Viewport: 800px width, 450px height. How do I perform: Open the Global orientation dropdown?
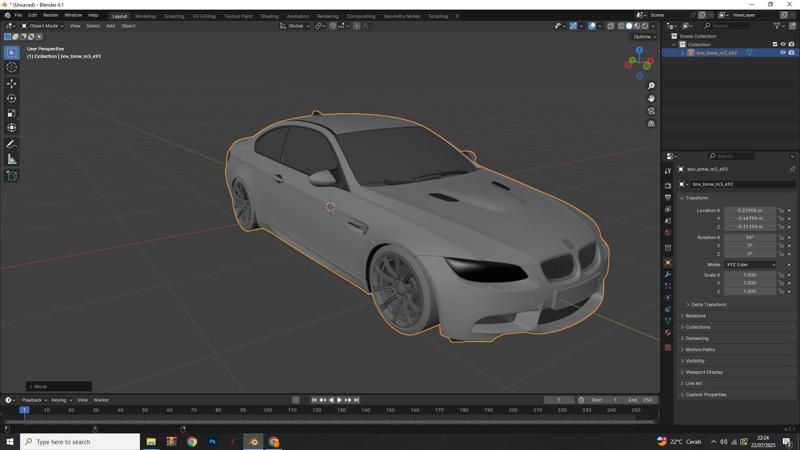pos(294,26)
